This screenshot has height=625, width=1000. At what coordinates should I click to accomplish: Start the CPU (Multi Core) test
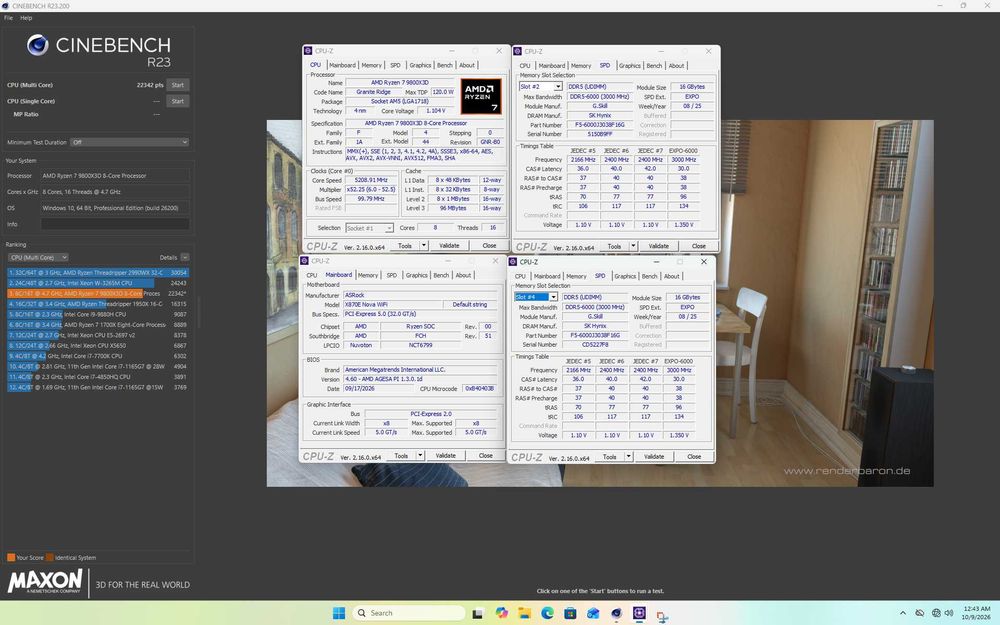pos(177,85)
